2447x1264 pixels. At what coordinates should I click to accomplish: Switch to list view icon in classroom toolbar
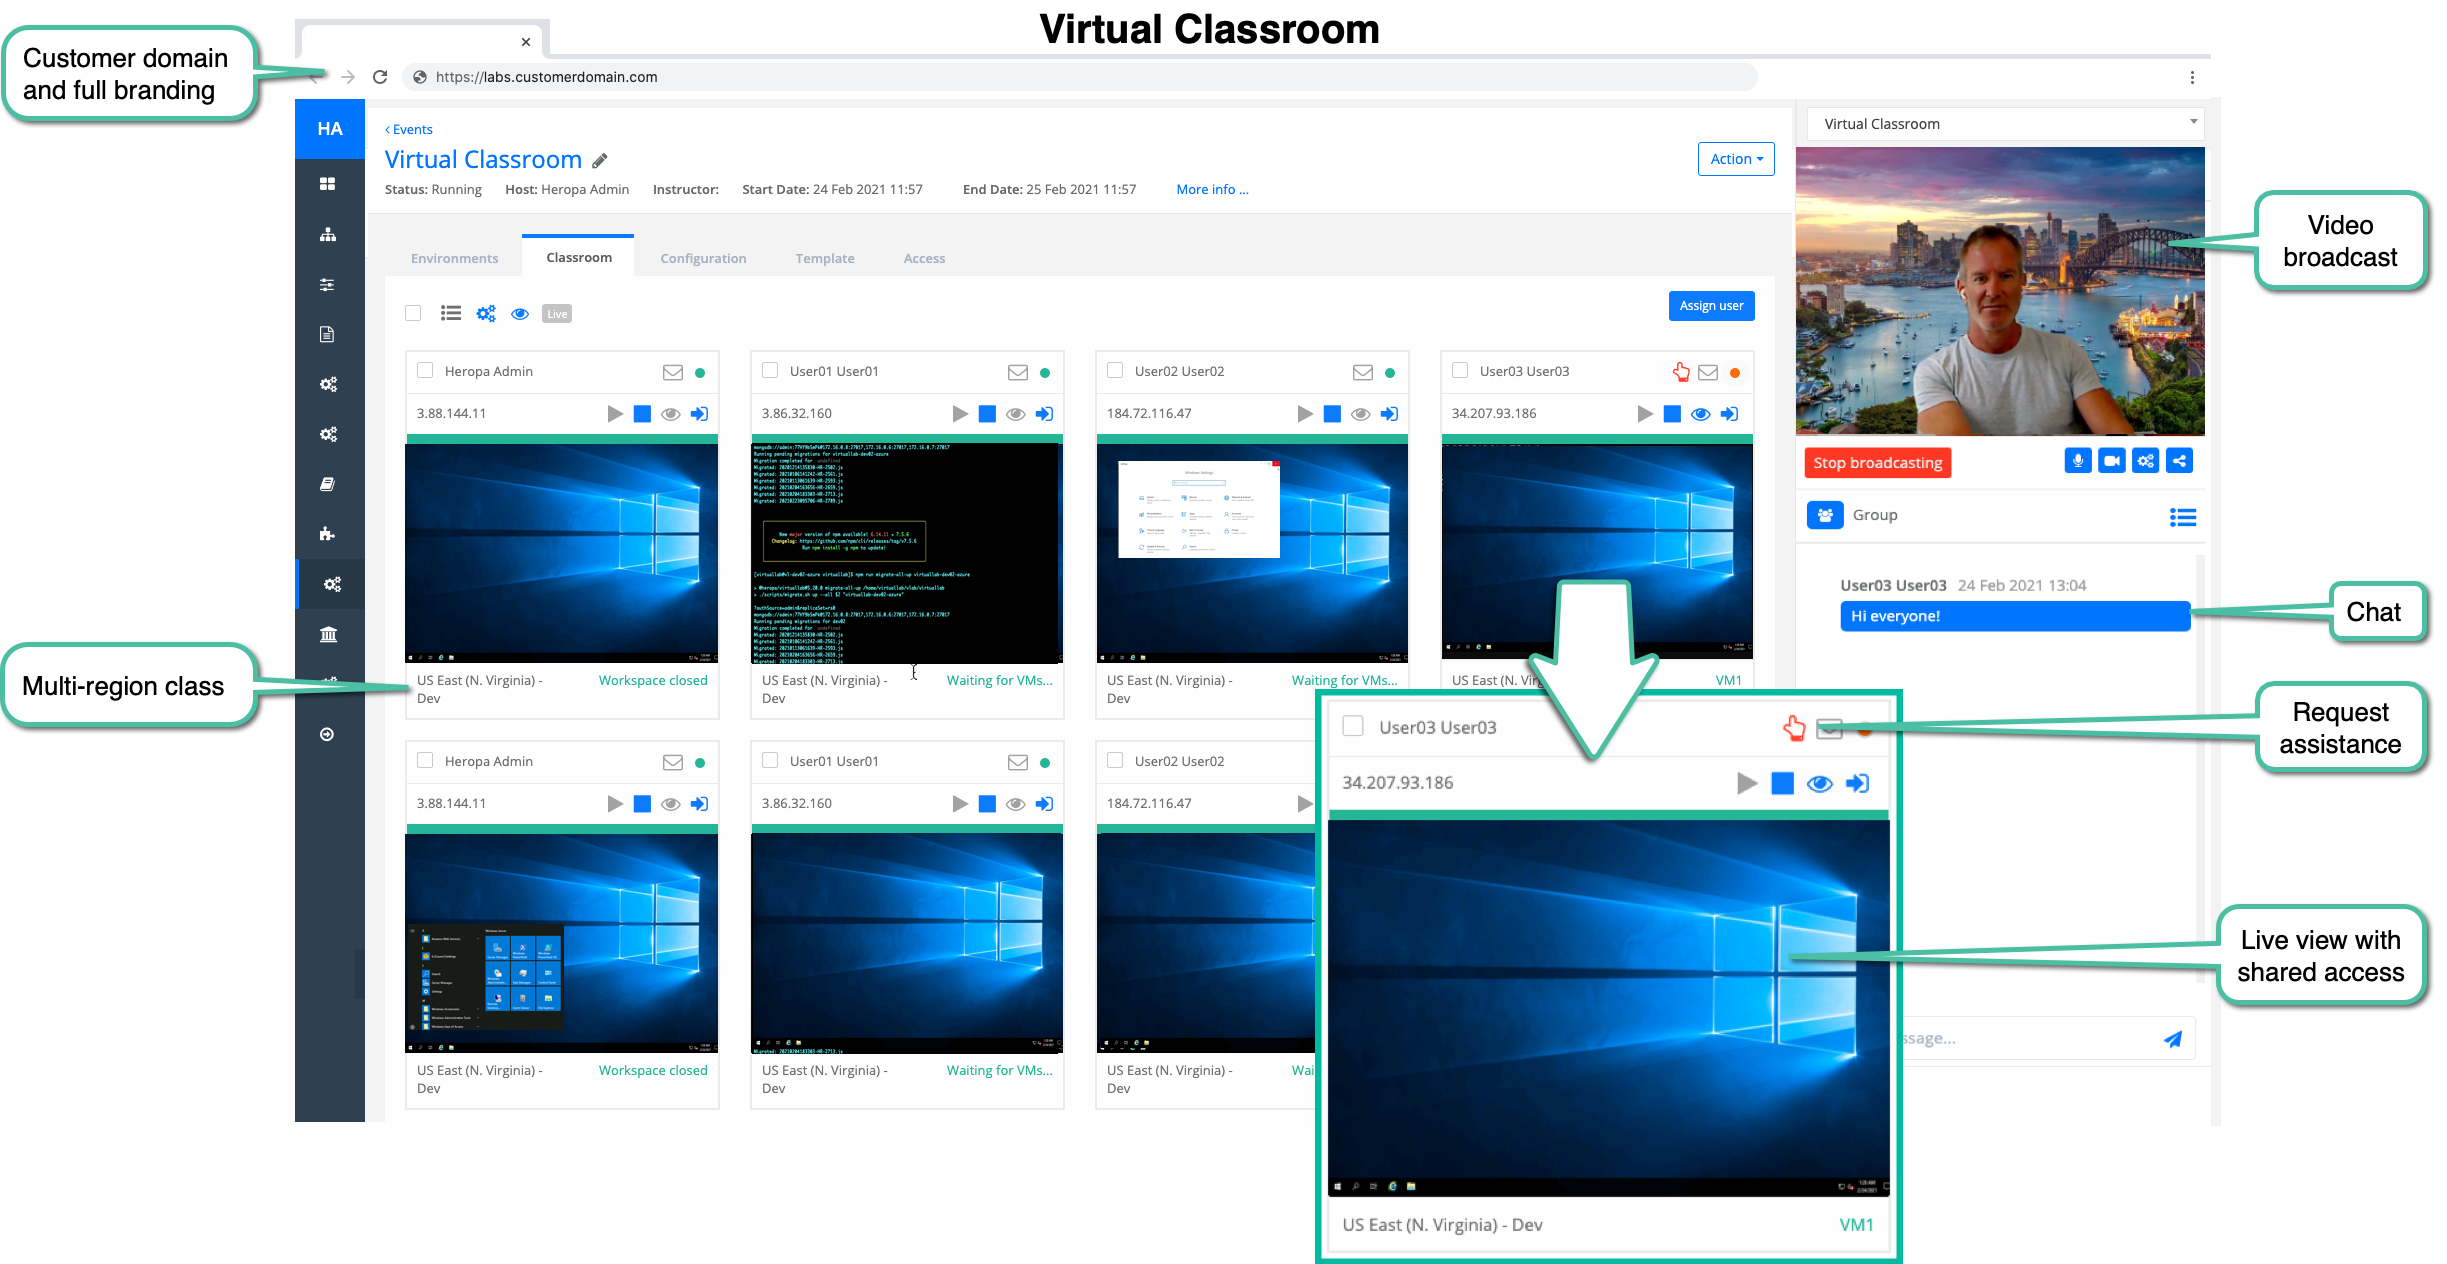(x=451, y=313)
